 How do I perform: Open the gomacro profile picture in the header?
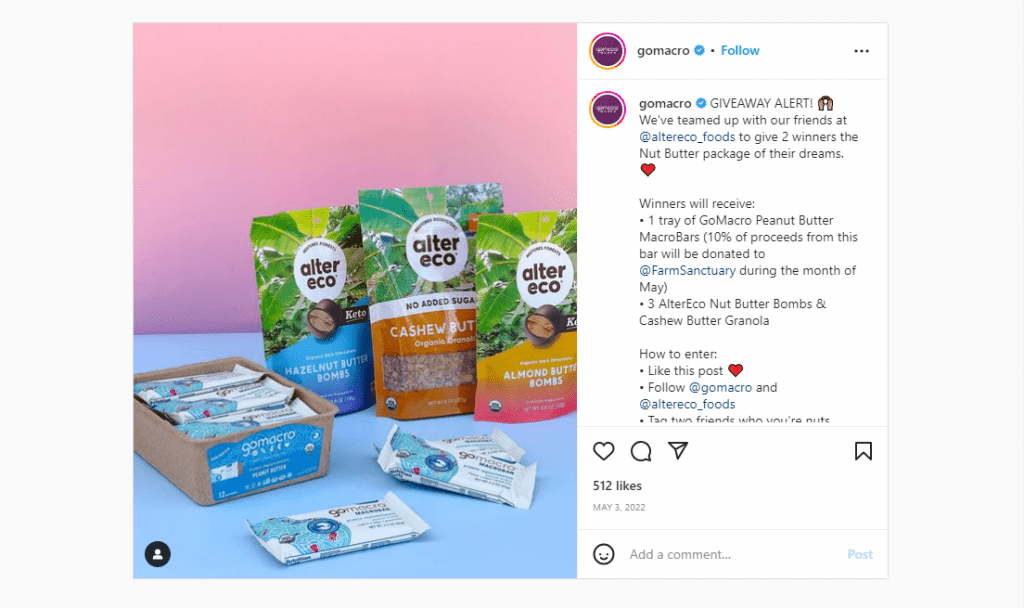pyautogui.click(x=607, y=51)
